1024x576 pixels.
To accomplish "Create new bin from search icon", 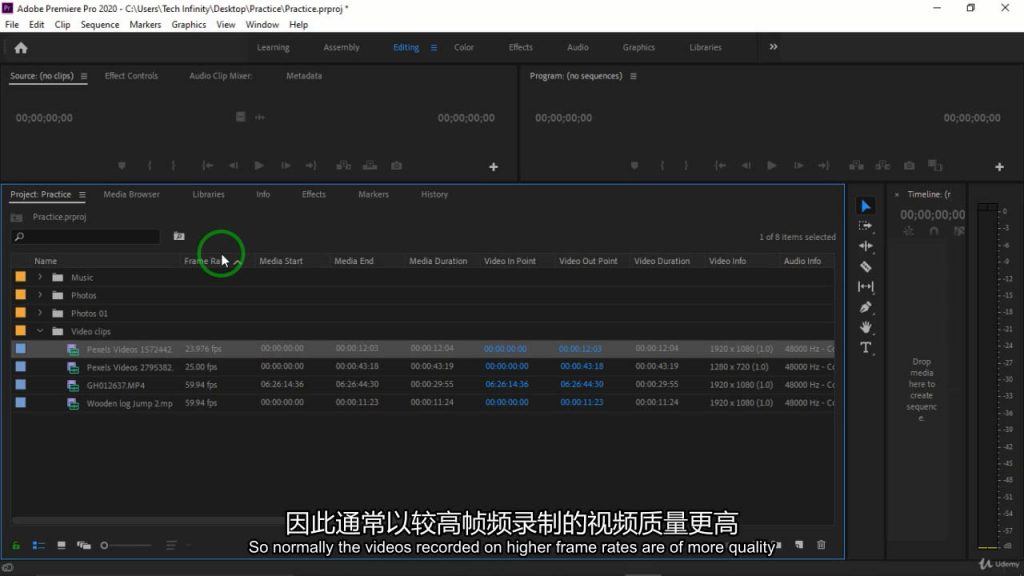I will tap(179, 236).
